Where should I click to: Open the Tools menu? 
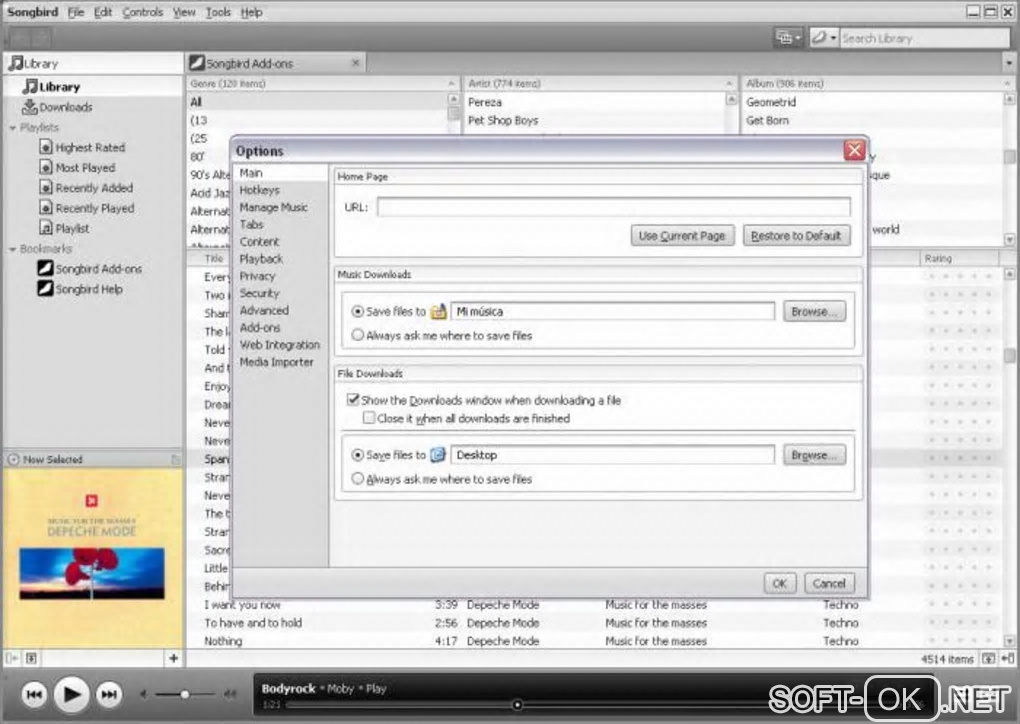[x=218, y=12]
